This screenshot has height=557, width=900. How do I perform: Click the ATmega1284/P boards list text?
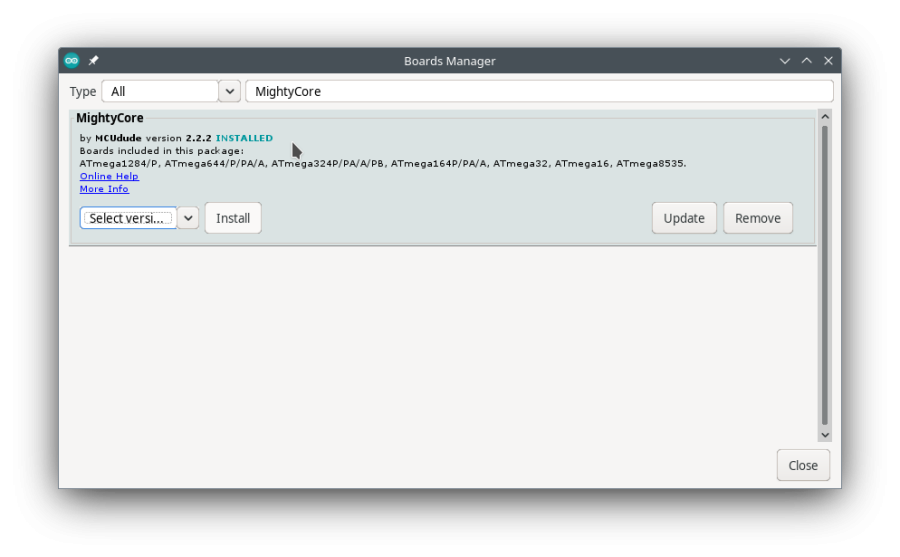click(x=383, y=164)
